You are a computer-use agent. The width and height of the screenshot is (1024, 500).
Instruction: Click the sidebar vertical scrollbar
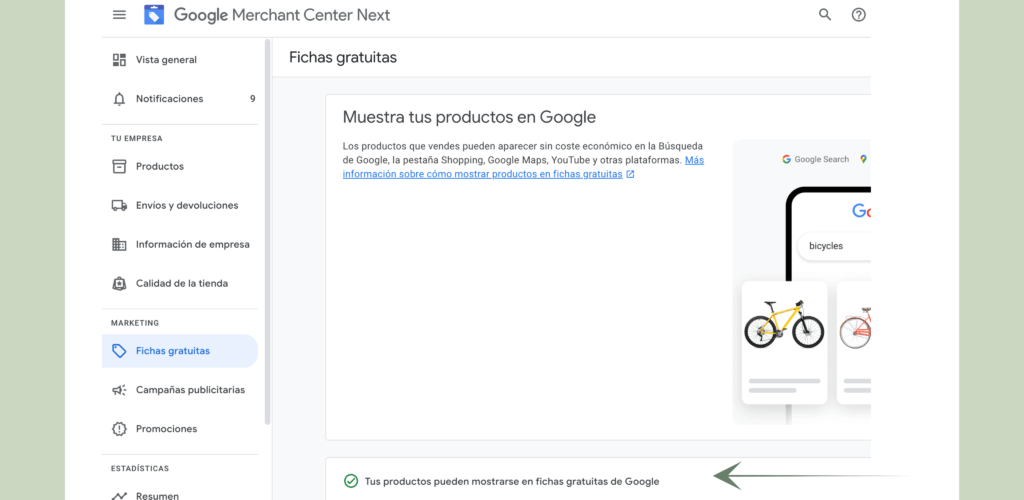click(x=267, y=232)
